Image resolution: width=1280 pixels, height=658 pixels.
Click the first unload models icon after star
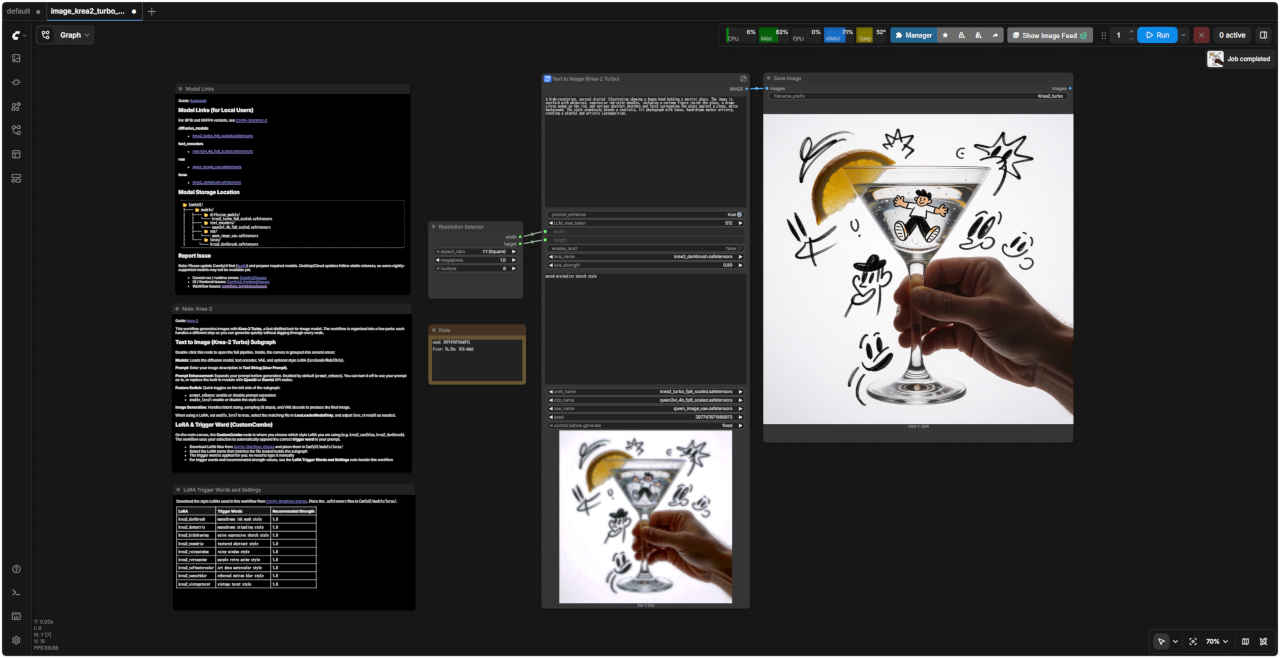[x=962, y=35]
